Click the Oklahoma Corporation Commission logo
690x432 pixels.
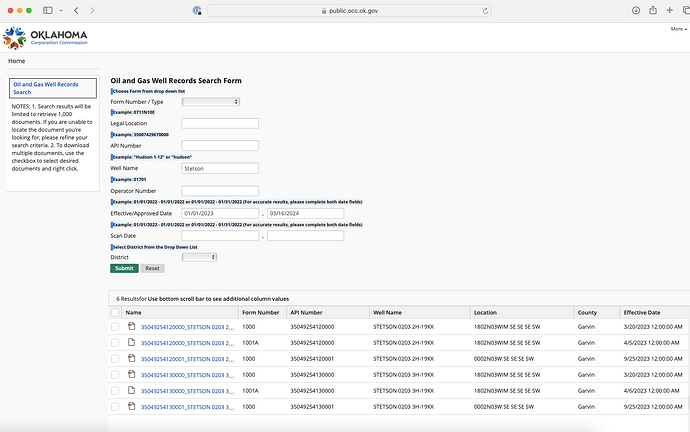[x=45, y=38]
